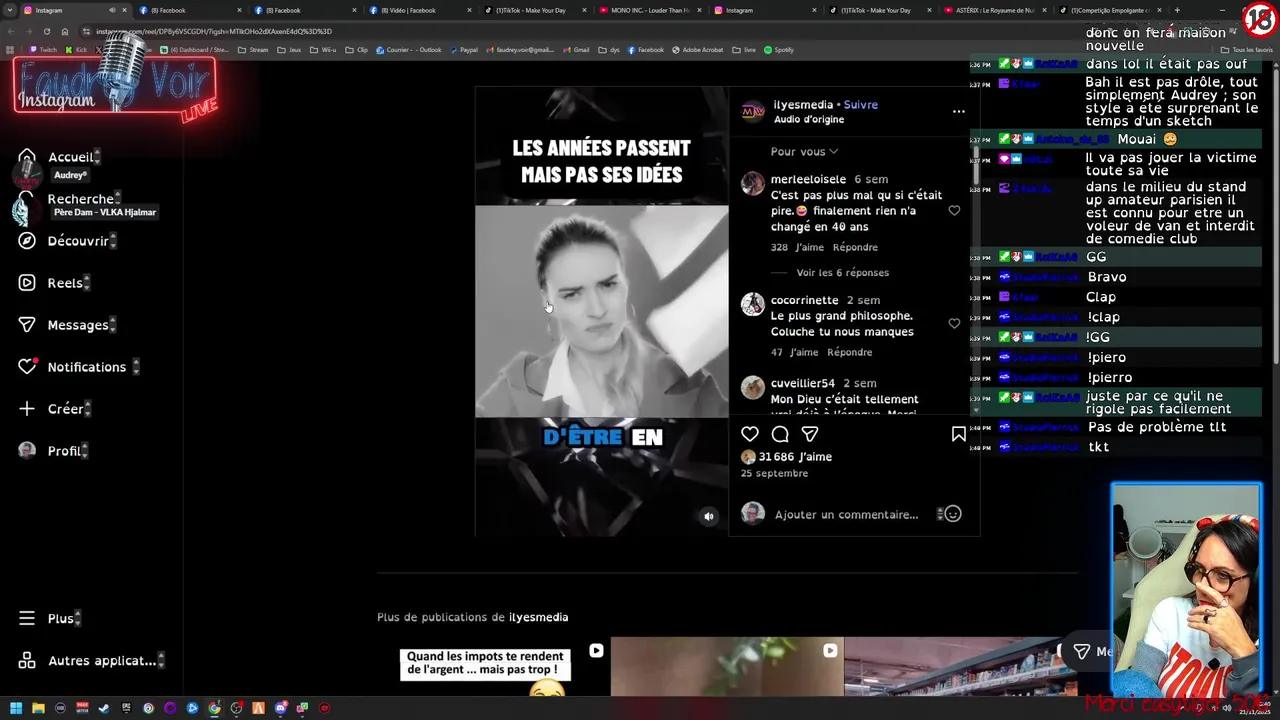1280x720 pixels.
Task: Like merleeloisele's comment
Action: pos(954,211)
